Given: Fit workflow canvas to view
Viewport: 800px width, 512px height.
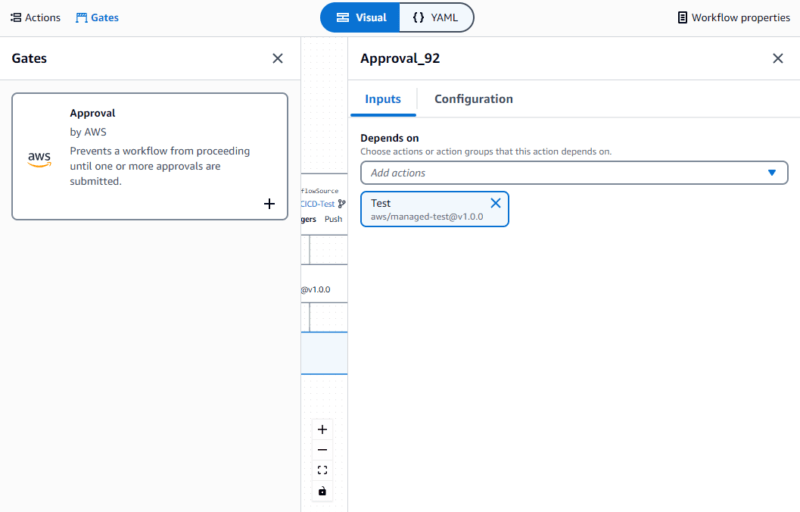Looking at the screenshot, I should coord(322,470).
